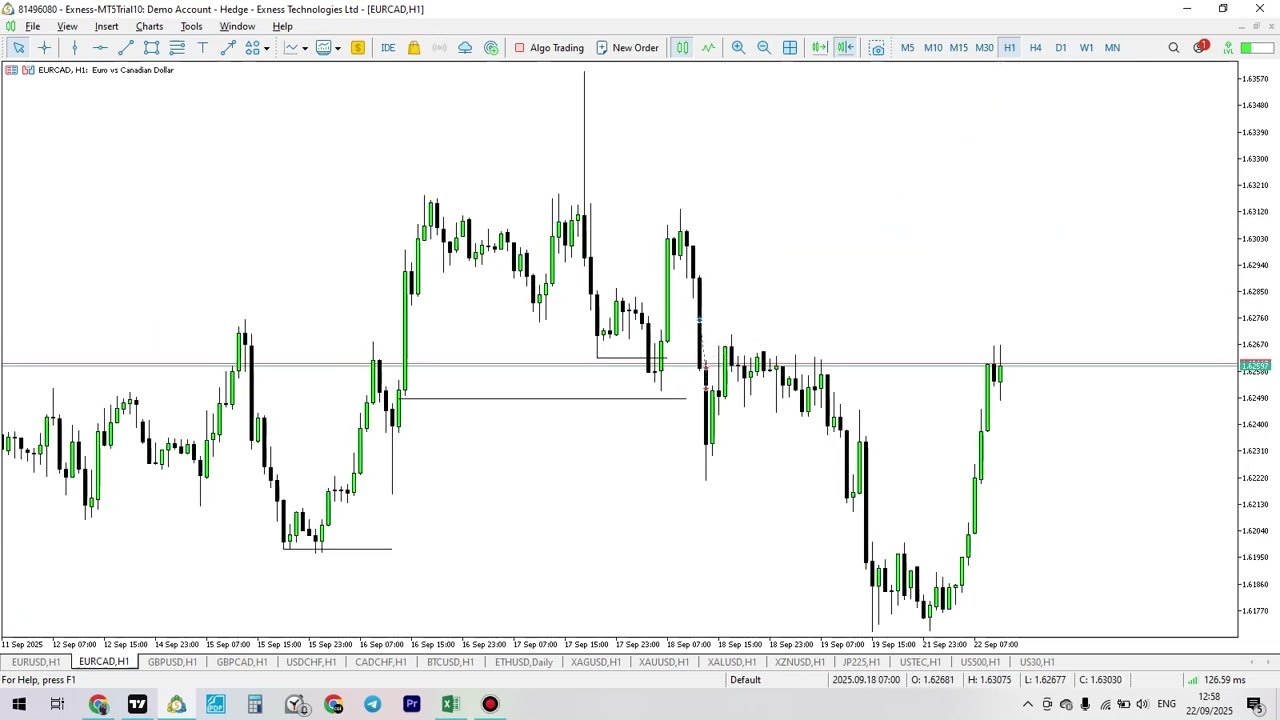Open the Insert menu
The image size is (1280, 720).
click(x=106, y=26)
